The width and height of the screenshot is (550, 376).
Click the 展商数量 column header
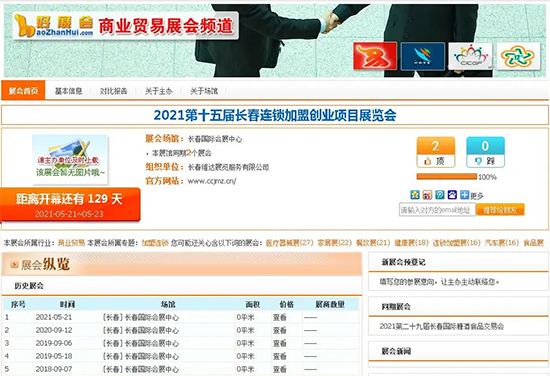tap(330, 304)
